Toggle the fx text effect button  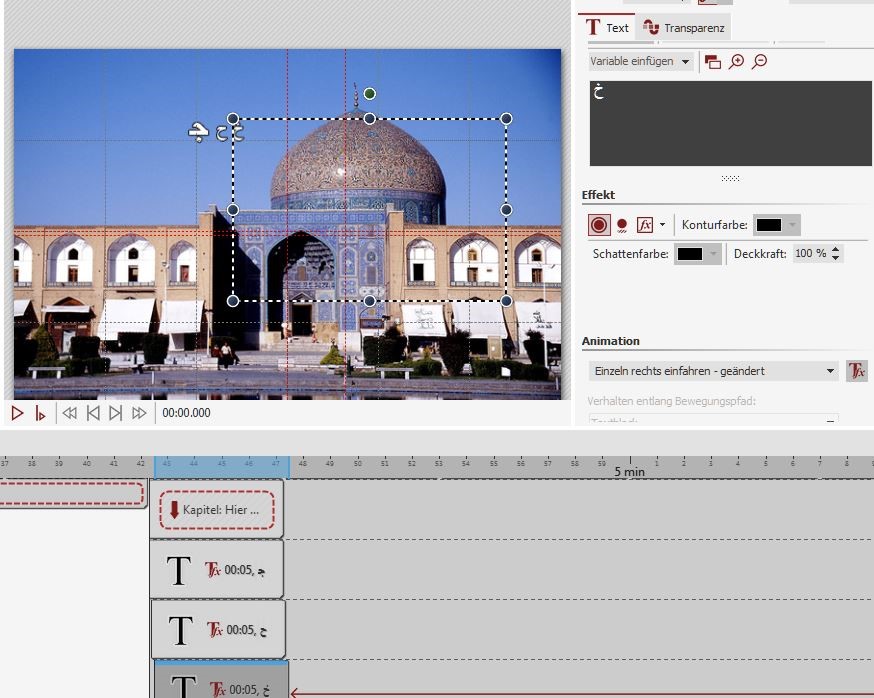645,225
